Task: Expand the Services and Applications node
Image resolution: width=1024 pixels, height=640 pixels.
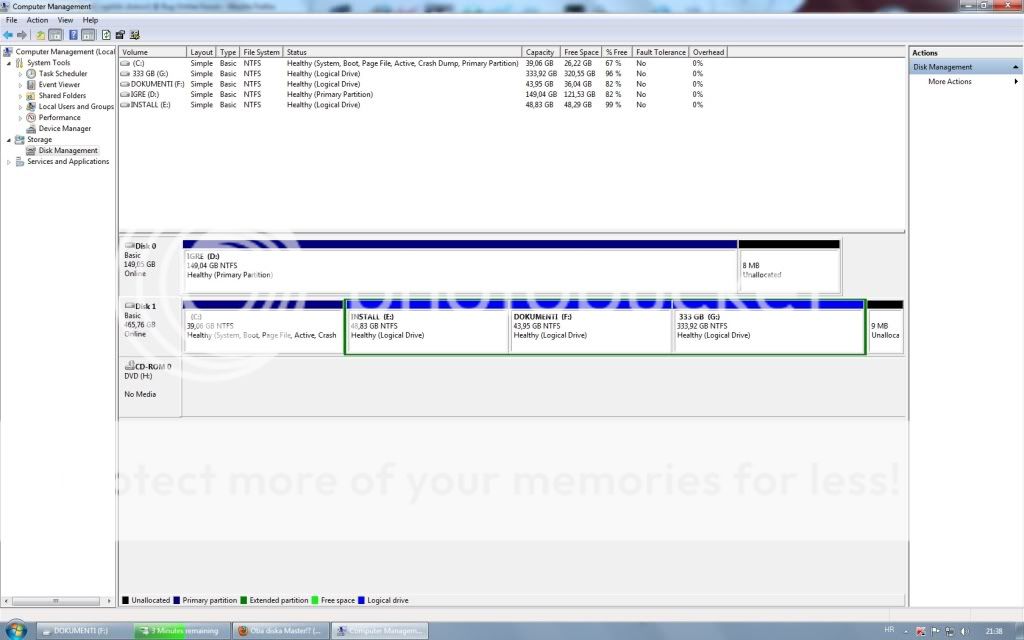Action: point(9,162)
